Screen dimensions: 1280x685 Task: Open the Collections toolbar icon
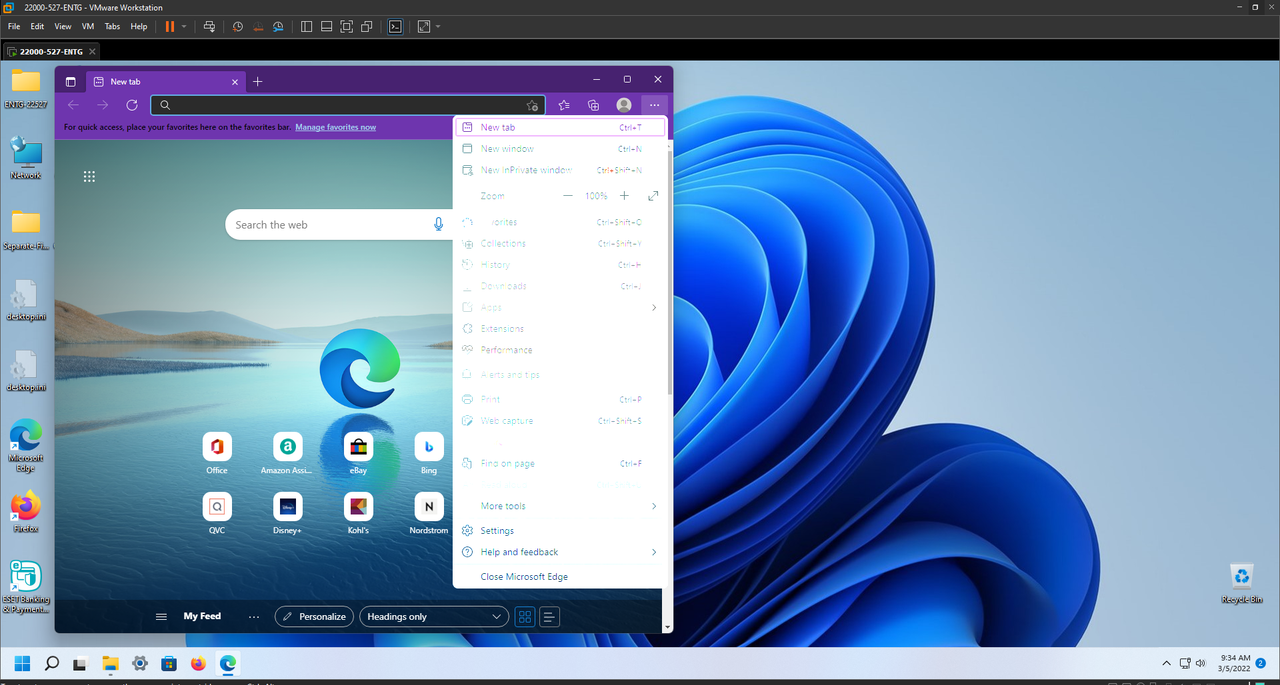(x=593, y=104)
